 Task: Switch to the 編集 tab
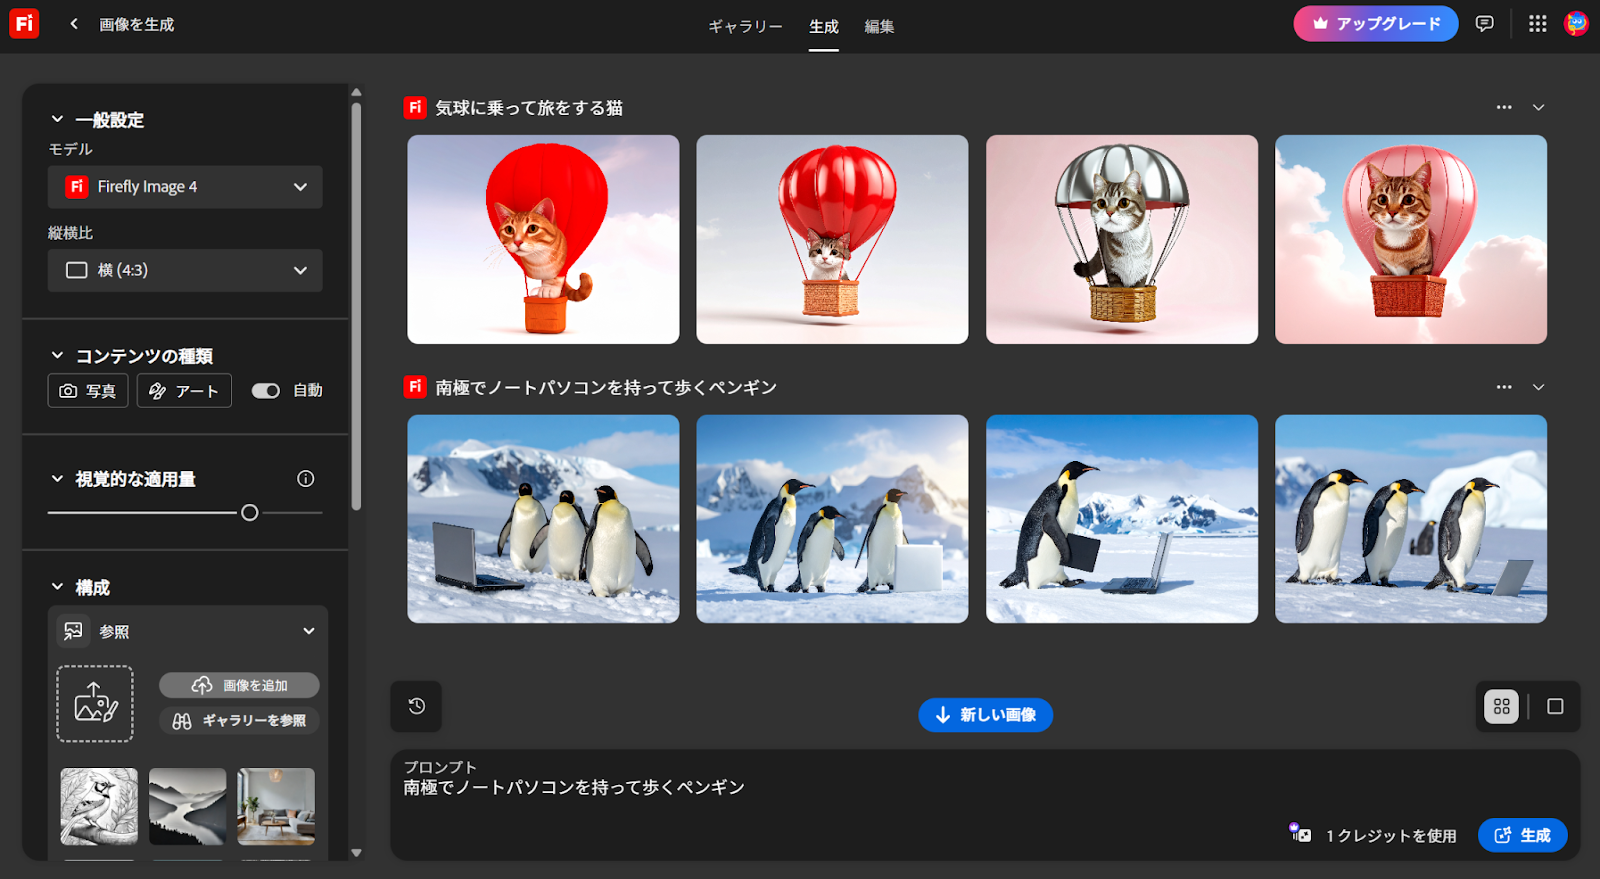coord(879,27)
